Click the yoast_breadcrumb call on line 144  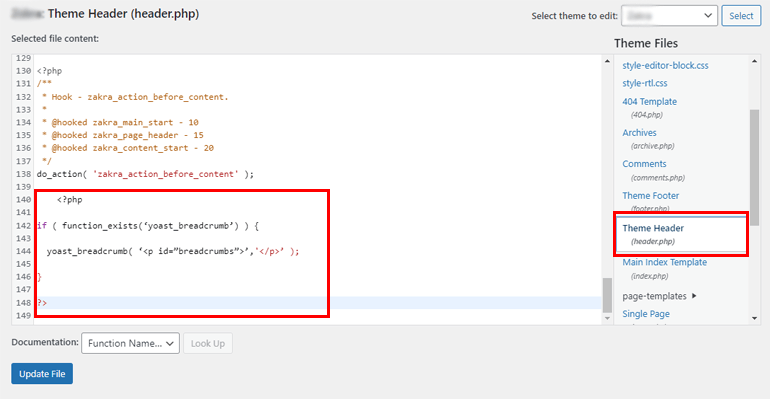click(173, 251)
